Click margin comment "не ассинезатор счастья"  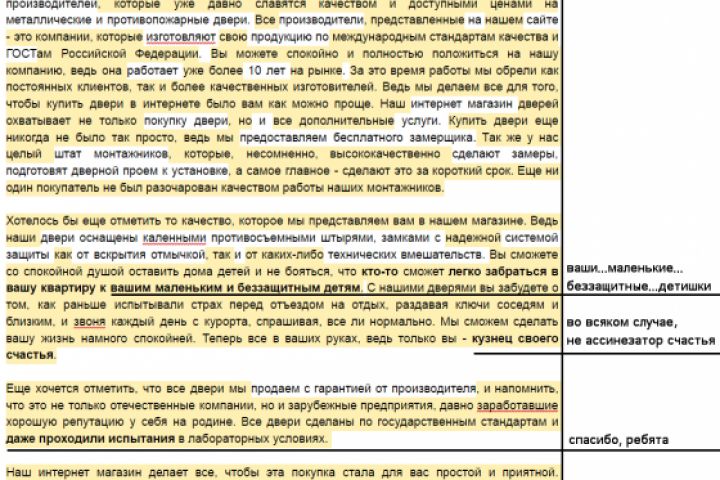point(641,341)
